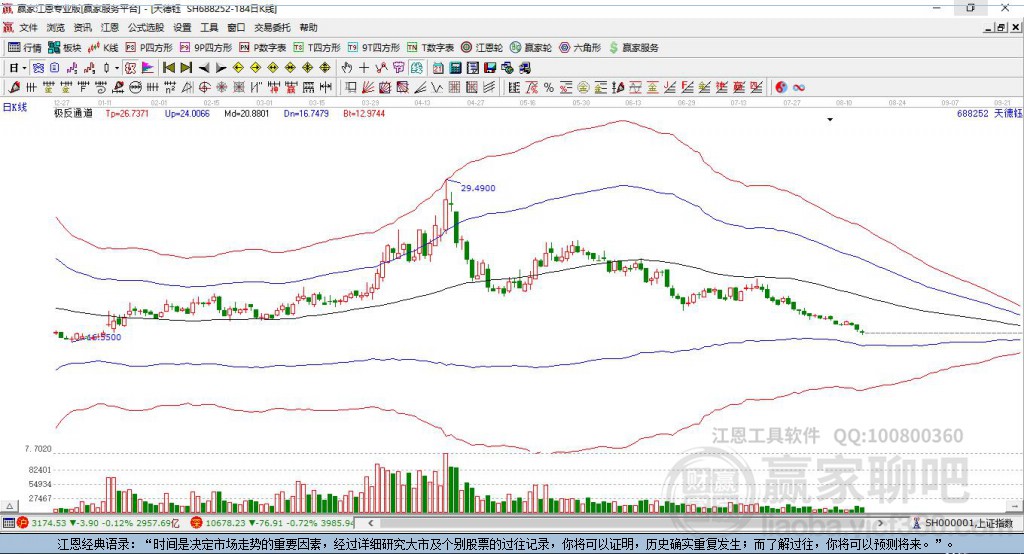Click the 极反通道 indicator name
Viewport: 1024px width, 554px height.
click(73, 114)
